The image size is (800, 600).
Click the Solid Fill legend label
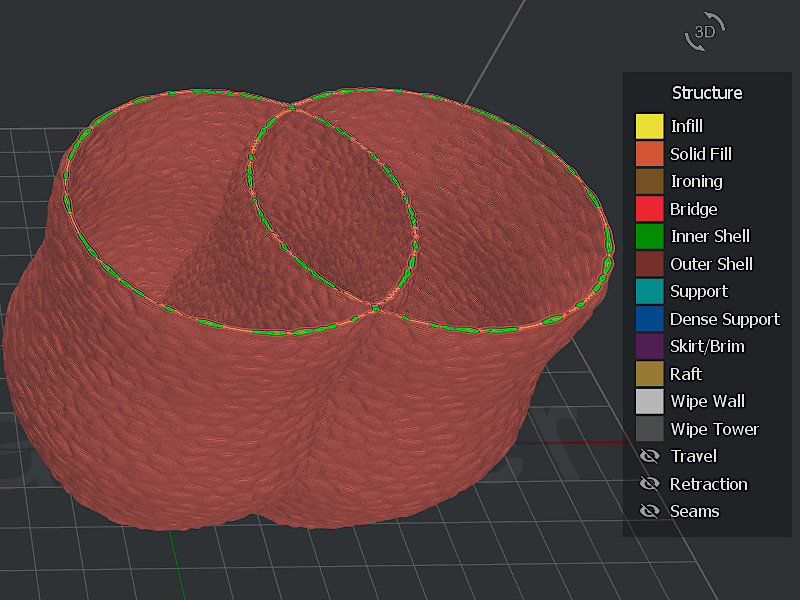[701, 154]
